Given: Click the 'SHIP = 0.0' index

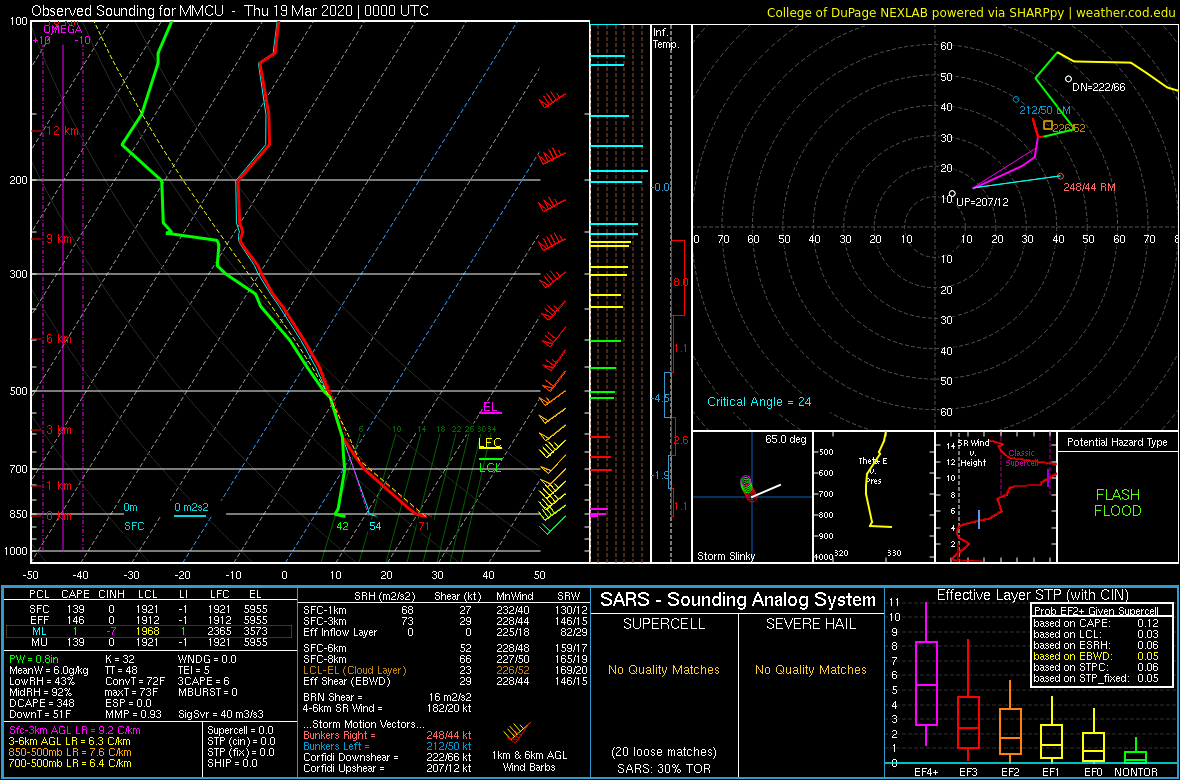Looking at the screenshot, I should [235, 762].
